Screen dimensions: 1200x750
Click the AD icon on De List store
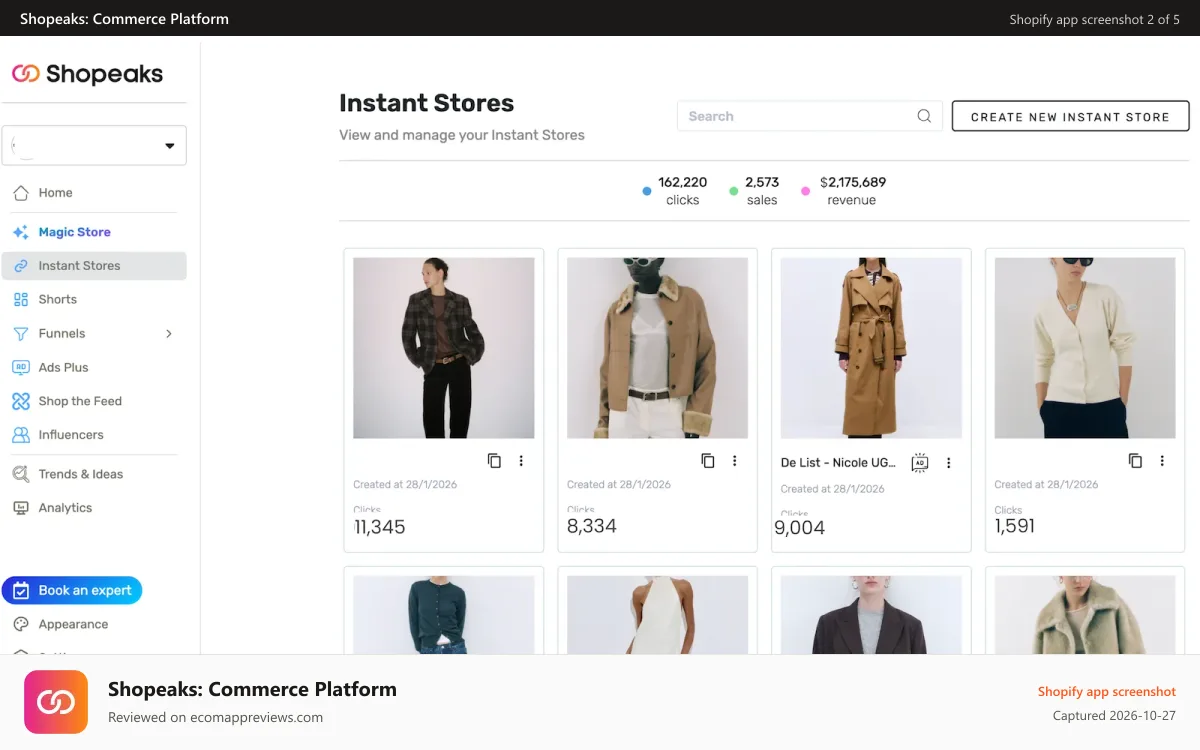(920, 463)
